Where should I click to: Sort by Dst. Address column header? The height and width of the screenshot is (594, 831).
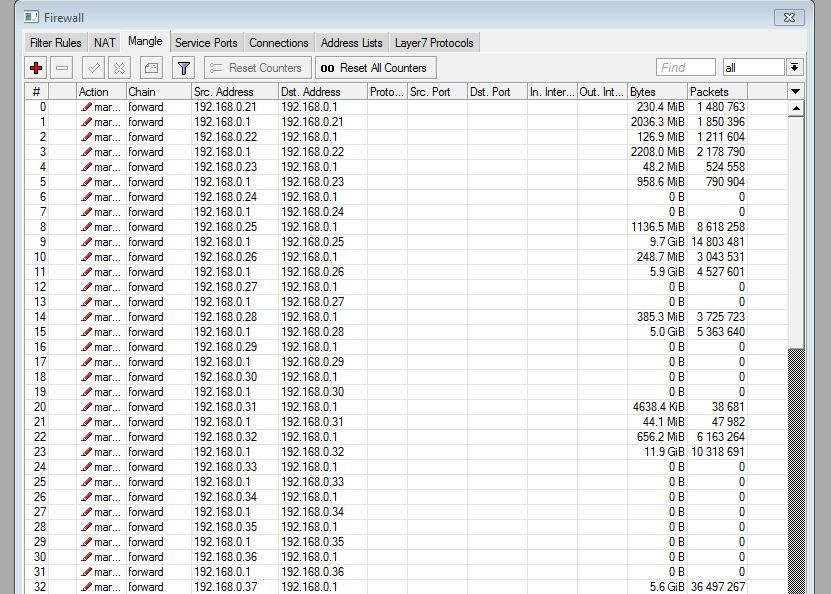(x=323, y=92)
